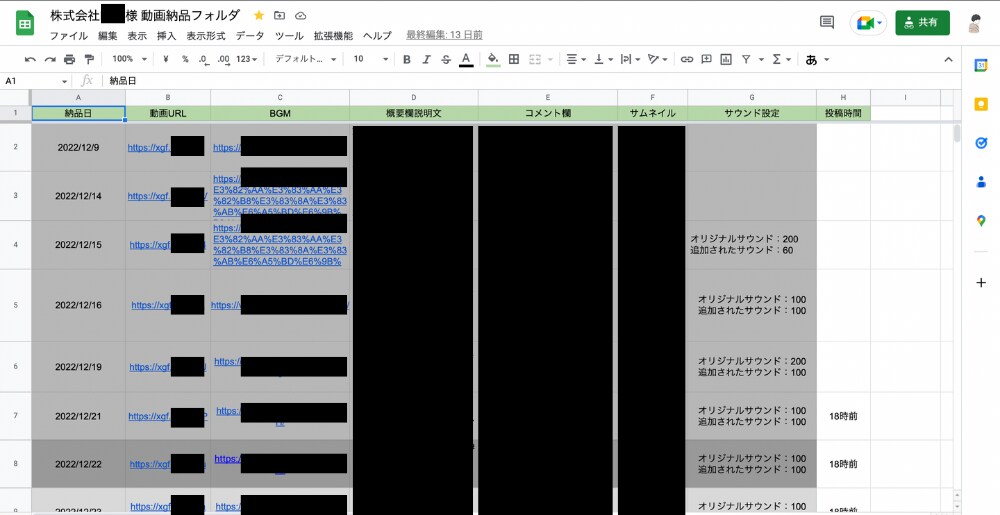Open the Google Sheets home icon
Image resolution: width=1000 pixels, height=515 pixels.
(x=25, y=24)
